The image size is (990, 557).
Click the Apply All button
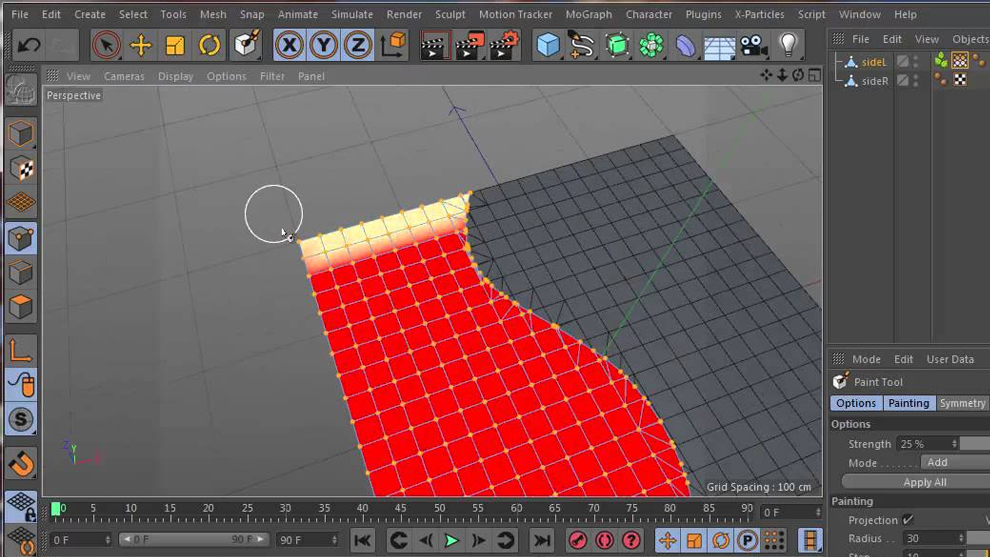tap(924, 482)
